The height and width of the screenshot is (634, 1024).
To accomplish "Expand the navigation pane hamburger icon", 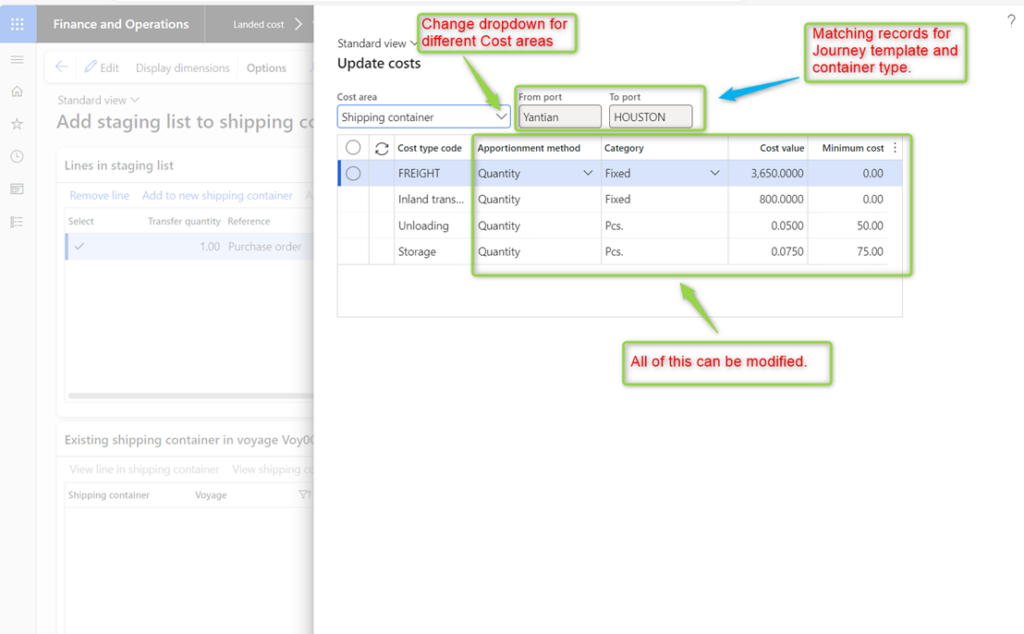I will coord(17,60).
